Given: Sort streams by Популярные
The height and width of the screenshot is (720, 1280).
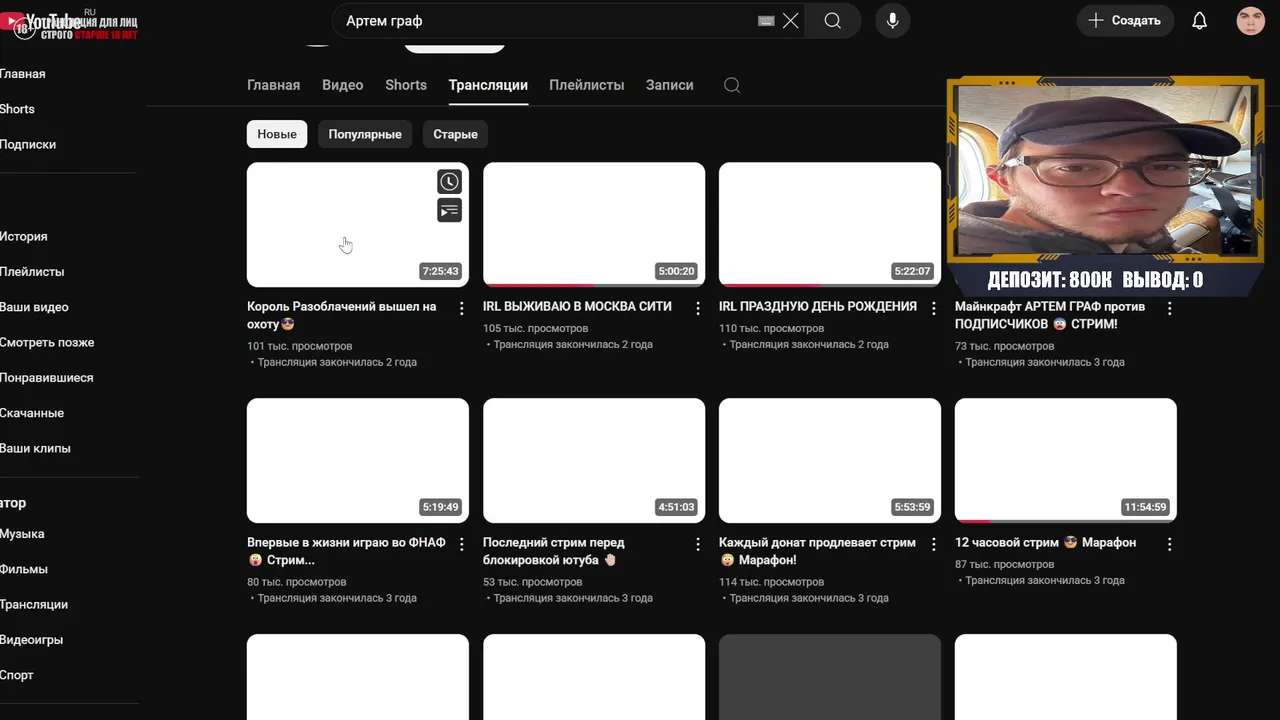Looking at the screenshot, I should point(365,134).
